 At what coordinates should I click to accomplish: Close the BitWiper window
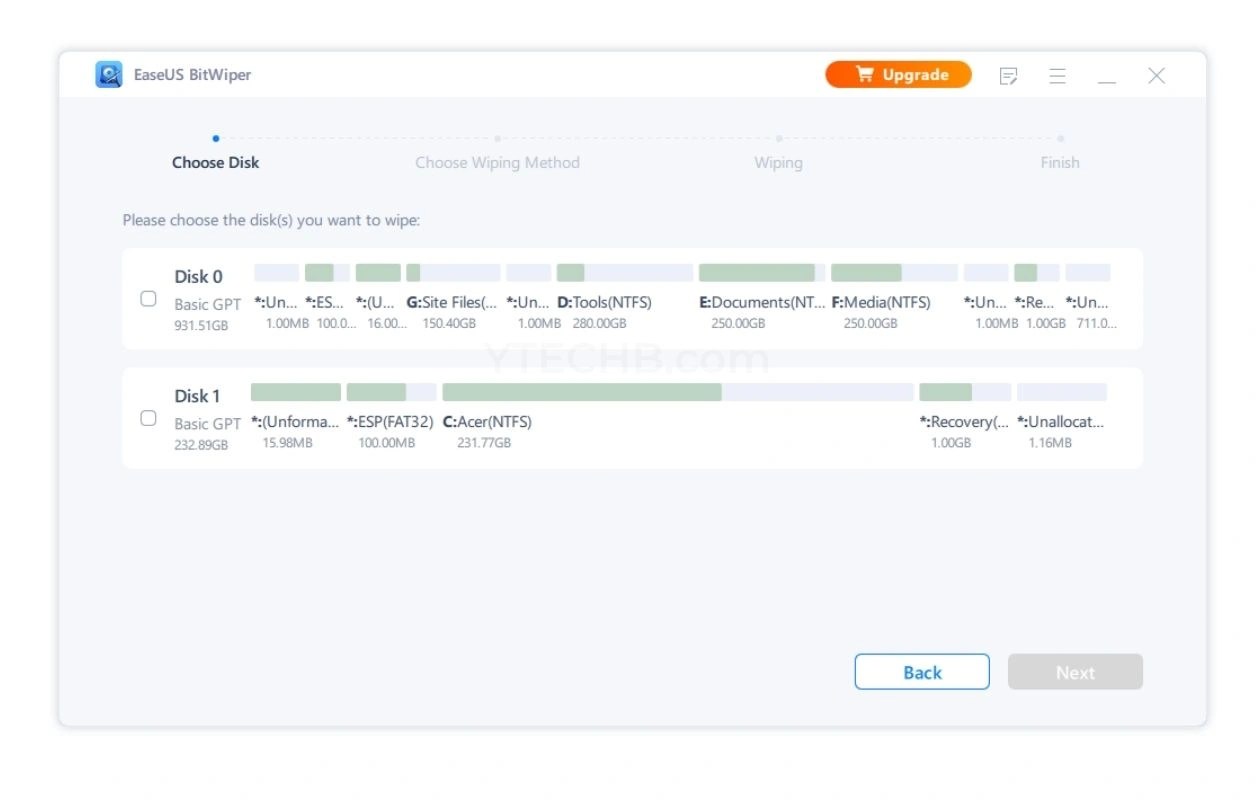point(1157,76)
